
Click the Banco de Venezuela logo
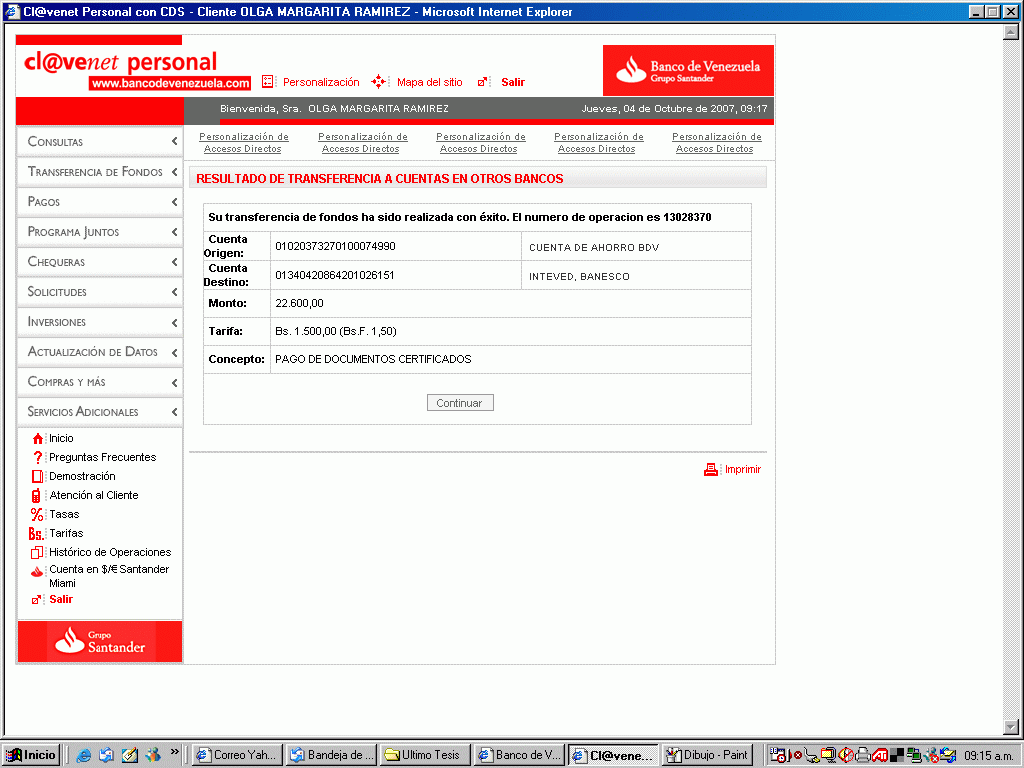point(688,71)
